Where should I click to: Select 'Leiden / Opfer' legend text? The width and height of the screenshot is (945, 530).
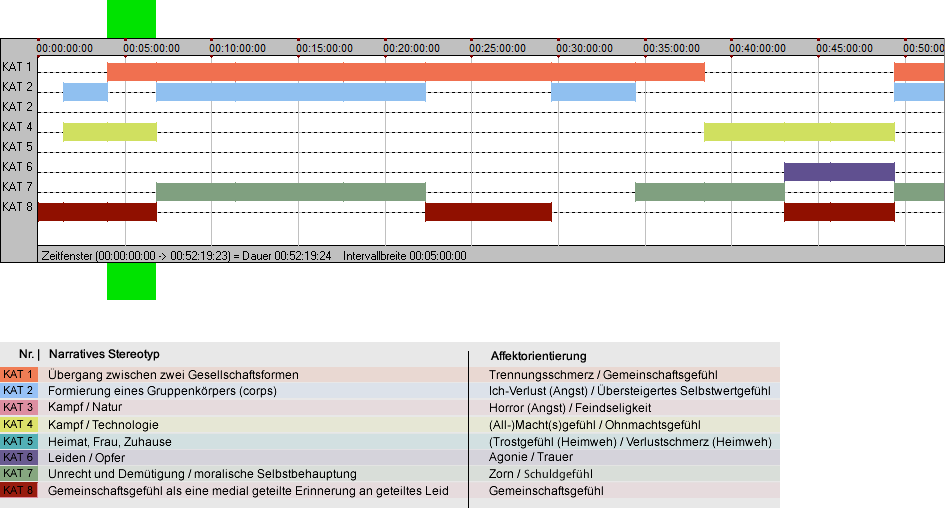tap(86, 458)
